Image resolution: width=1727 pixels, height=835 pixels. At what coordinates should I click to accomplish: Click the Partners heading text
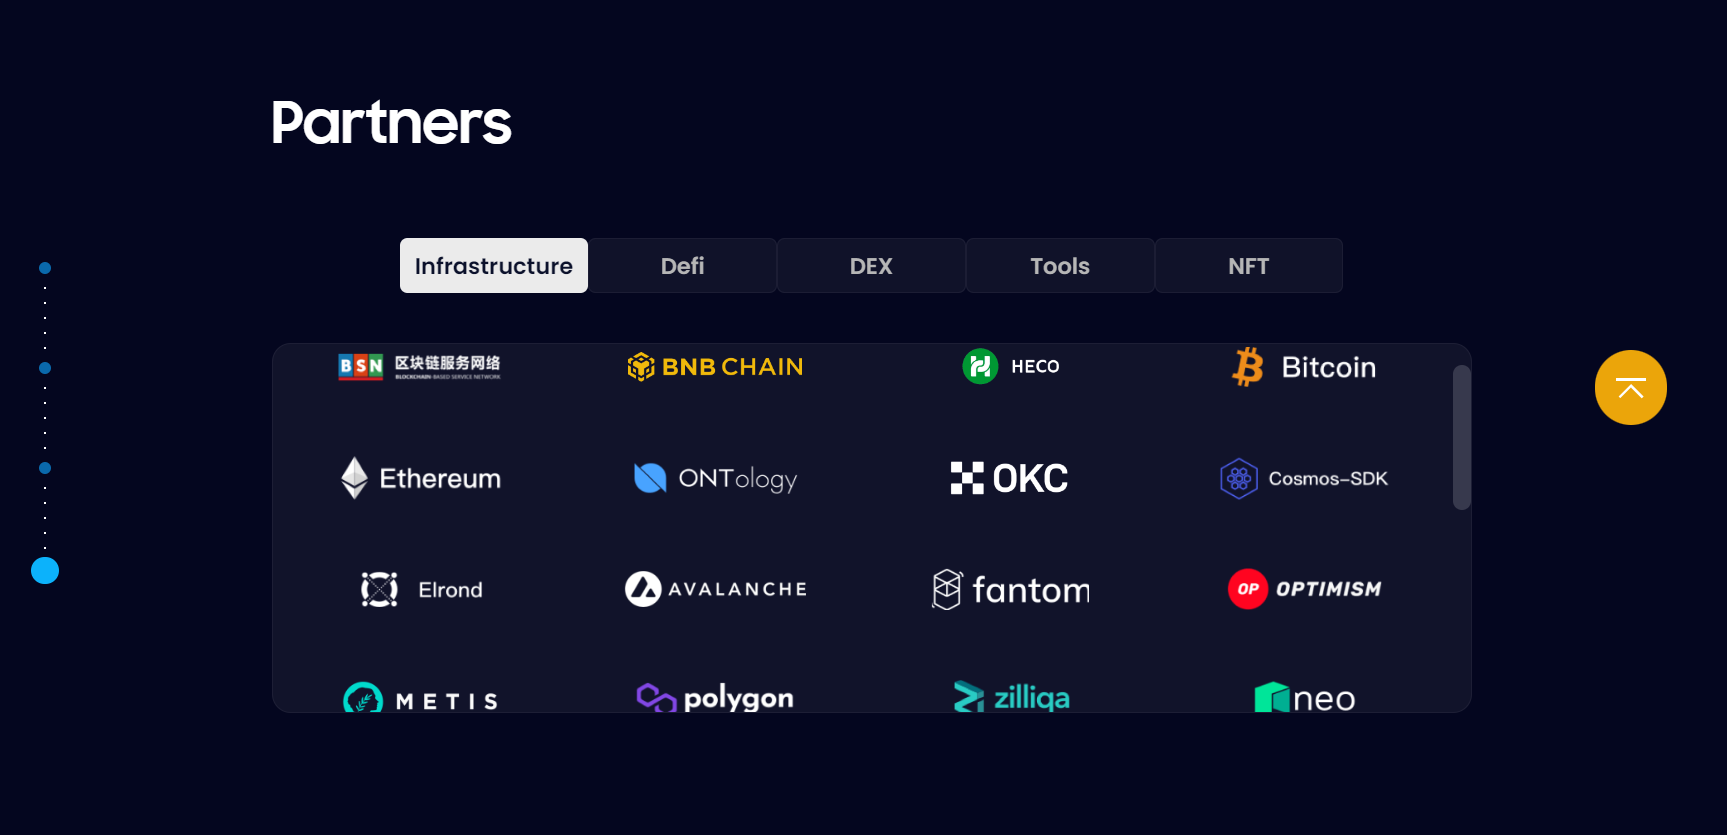pos(391,123)
